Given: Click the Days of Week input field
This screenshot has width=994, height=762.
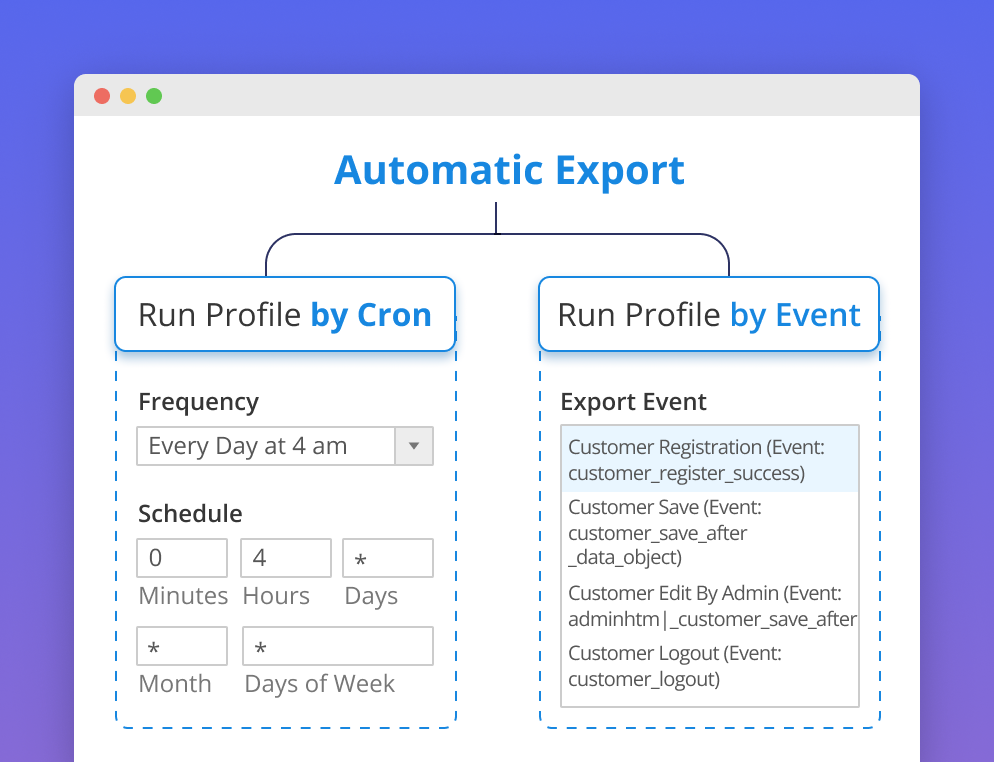Looking at the screenshot, I should 337,646.
